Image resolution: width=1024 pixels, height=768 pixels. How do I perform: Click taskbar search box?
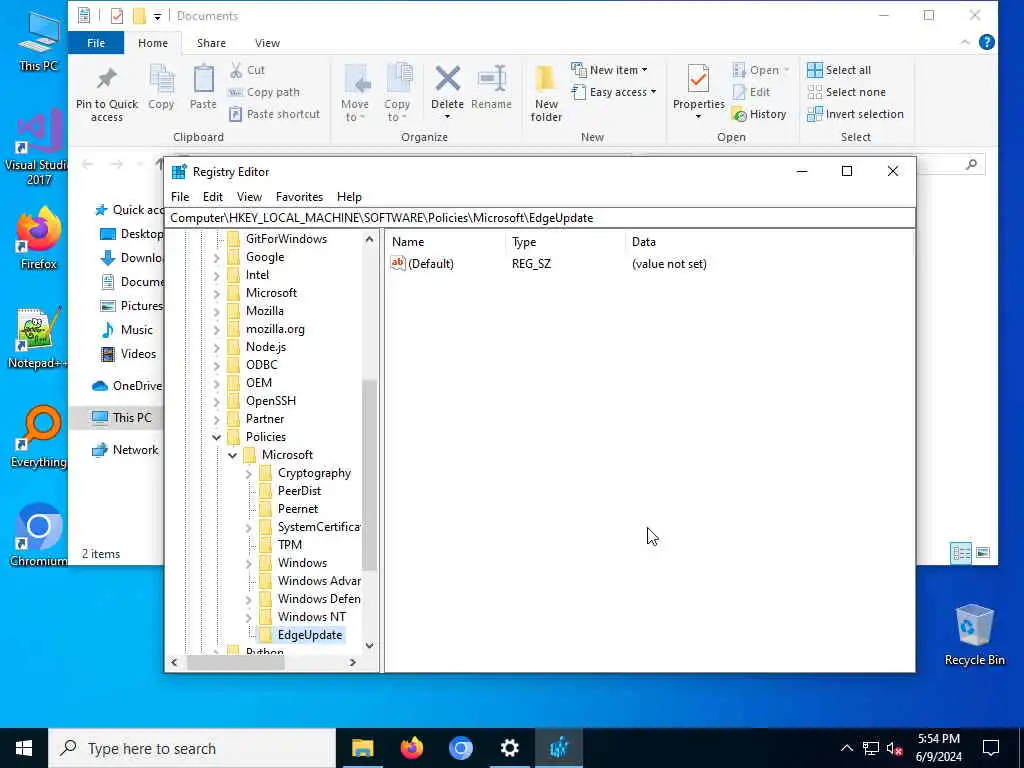(192, 748)
